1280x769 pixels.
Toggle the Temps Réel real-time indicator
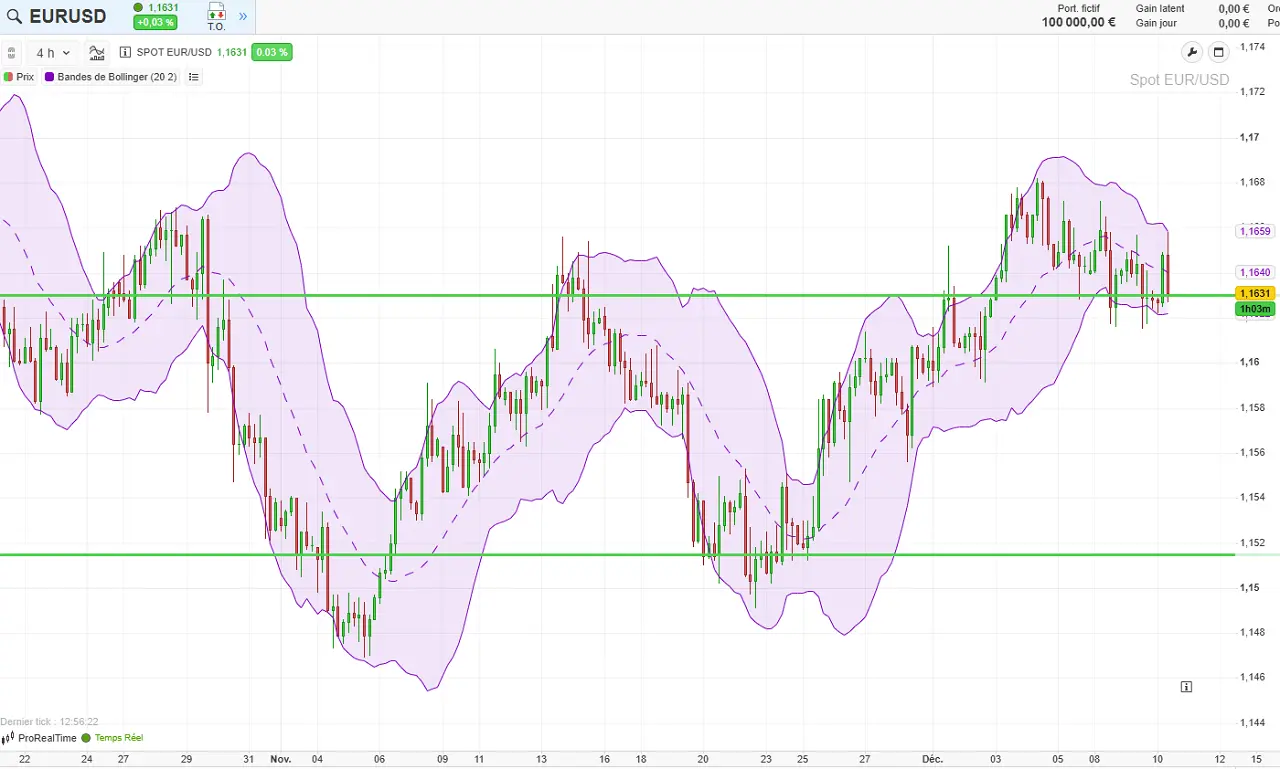(113, 738)
